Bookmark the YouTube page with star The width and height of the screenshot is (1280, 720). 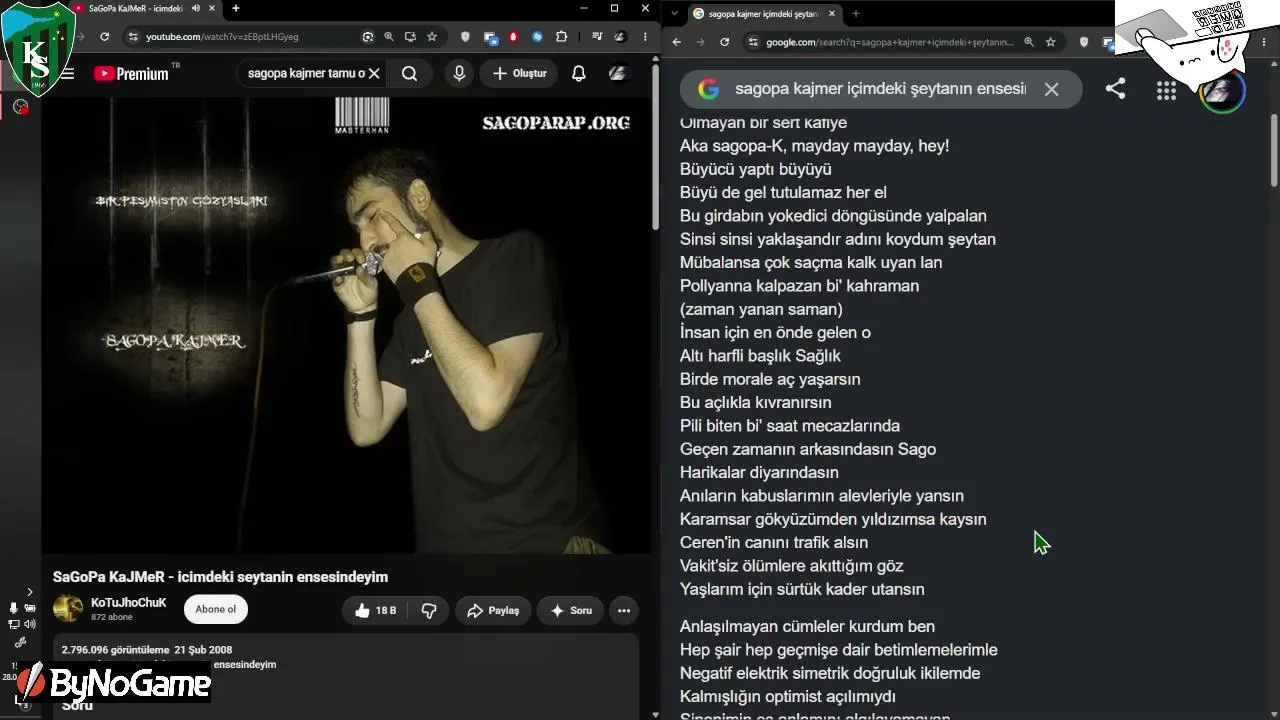432,37
